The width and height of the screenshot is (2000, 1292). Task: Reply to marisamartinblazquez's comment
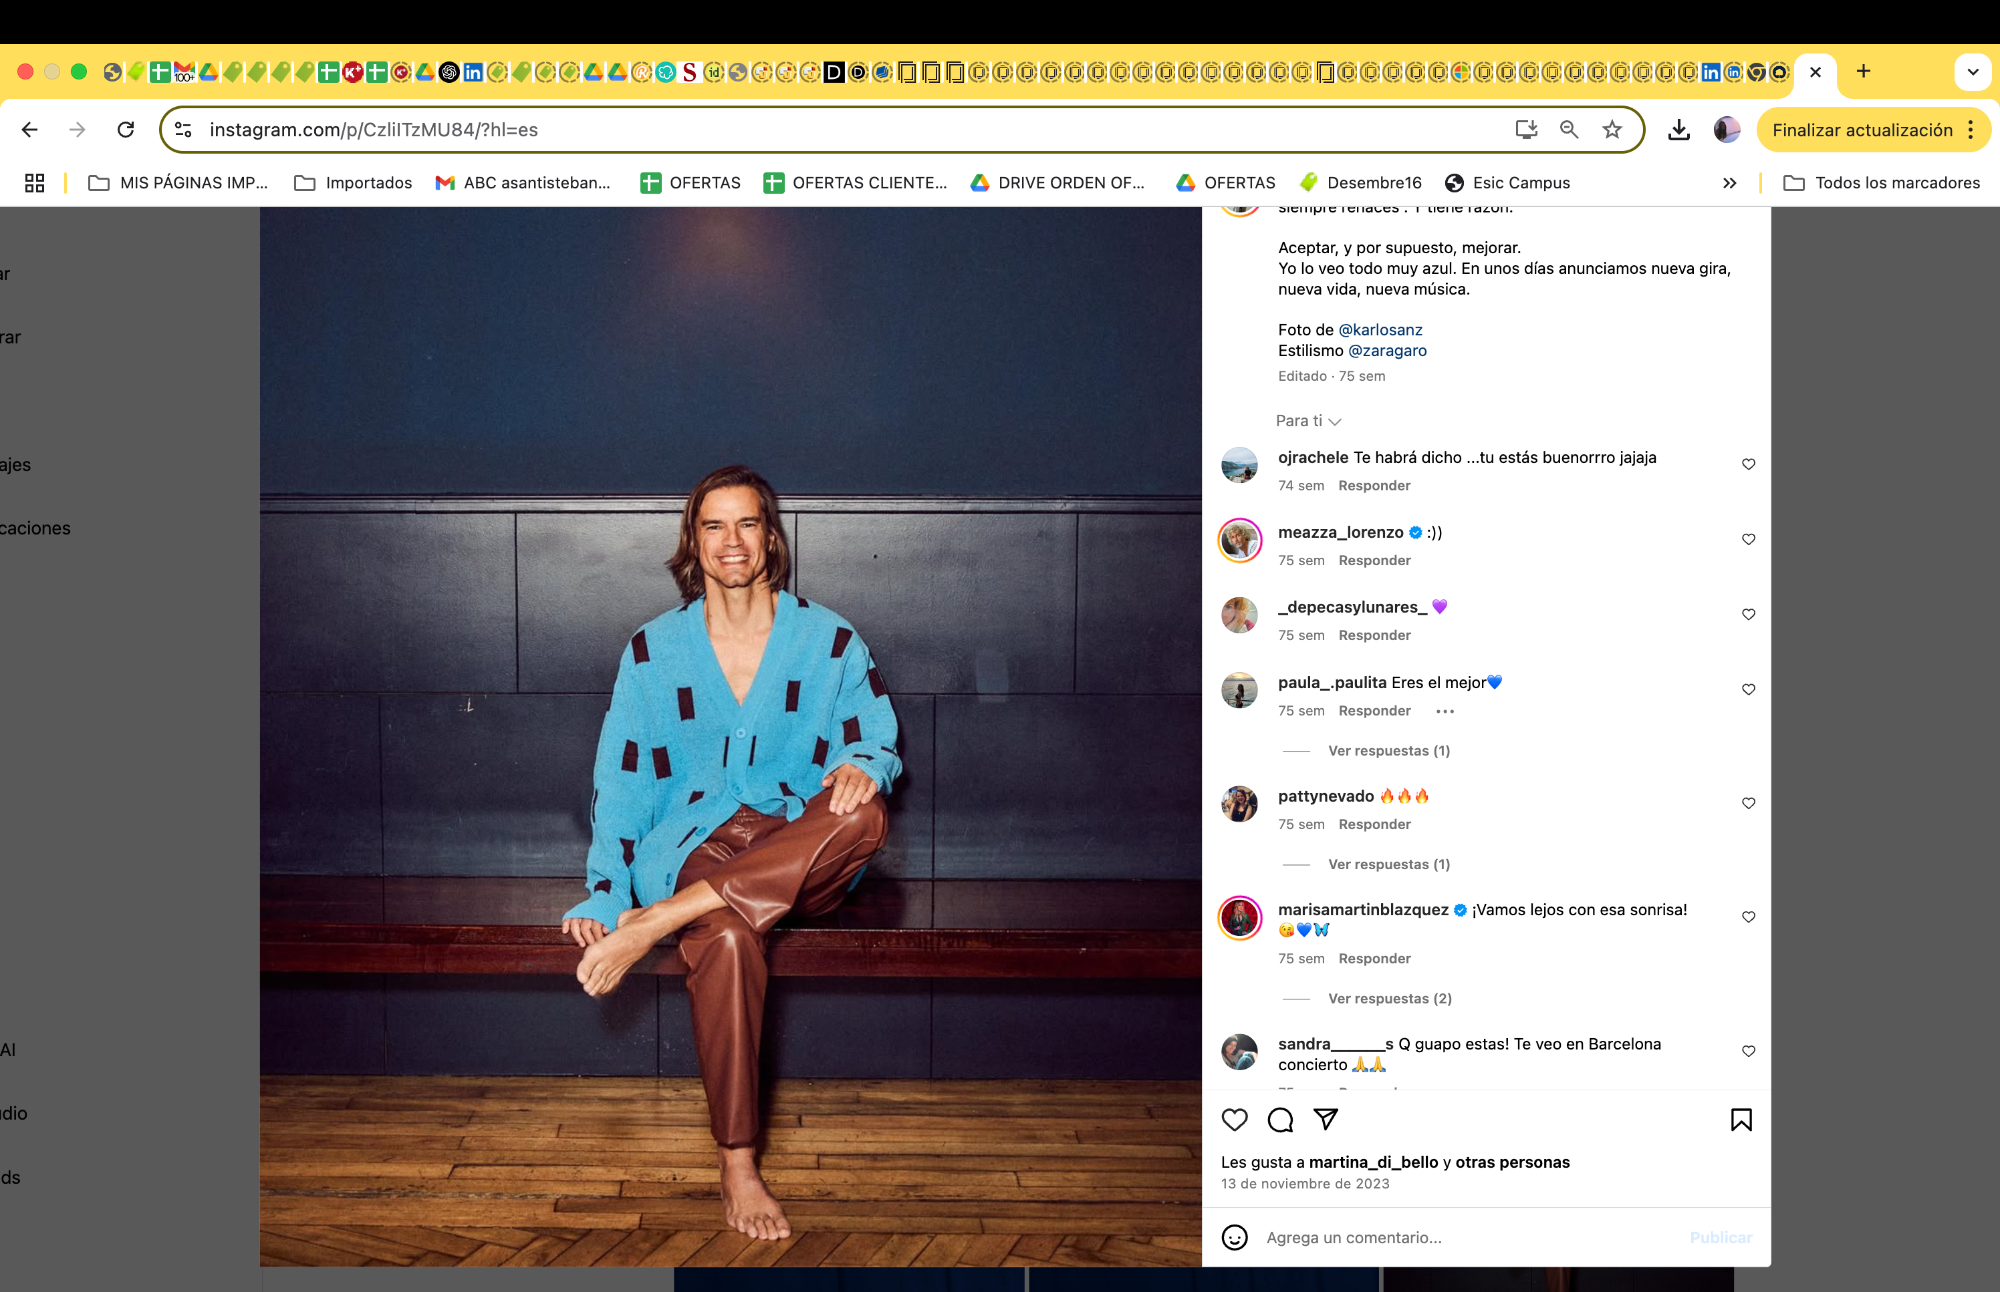(x=1375, y=959)
